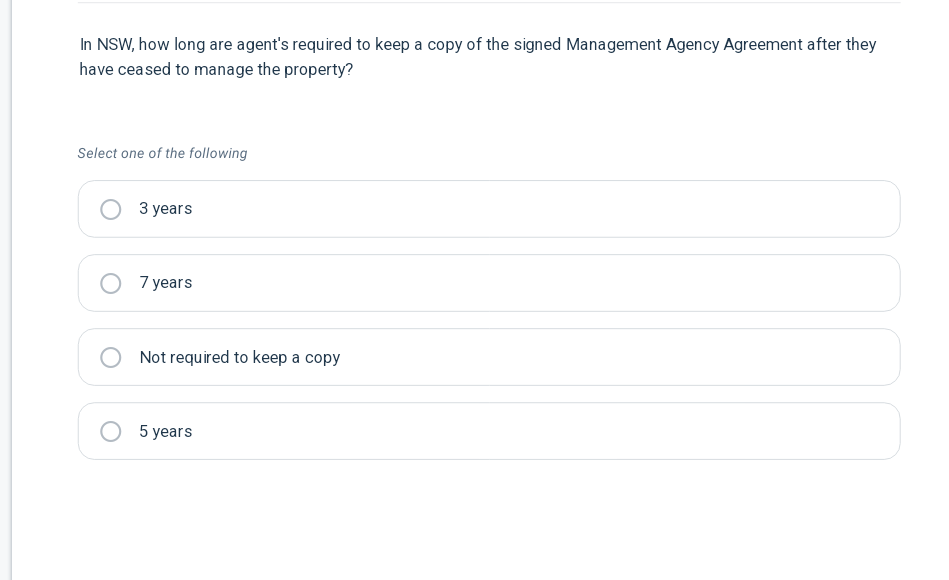Click the "Not required to keep a copy" answer card

tap(489, 357)
